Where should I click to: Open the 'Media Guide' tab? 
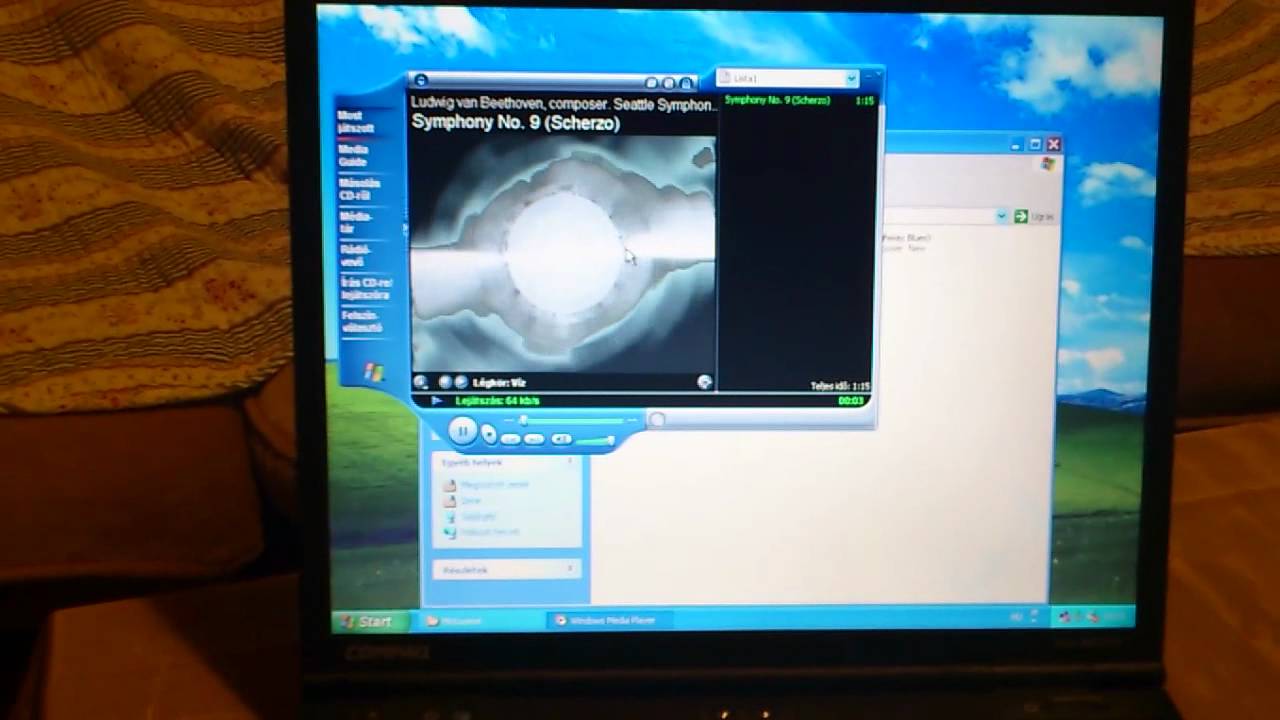coord(354,155)
